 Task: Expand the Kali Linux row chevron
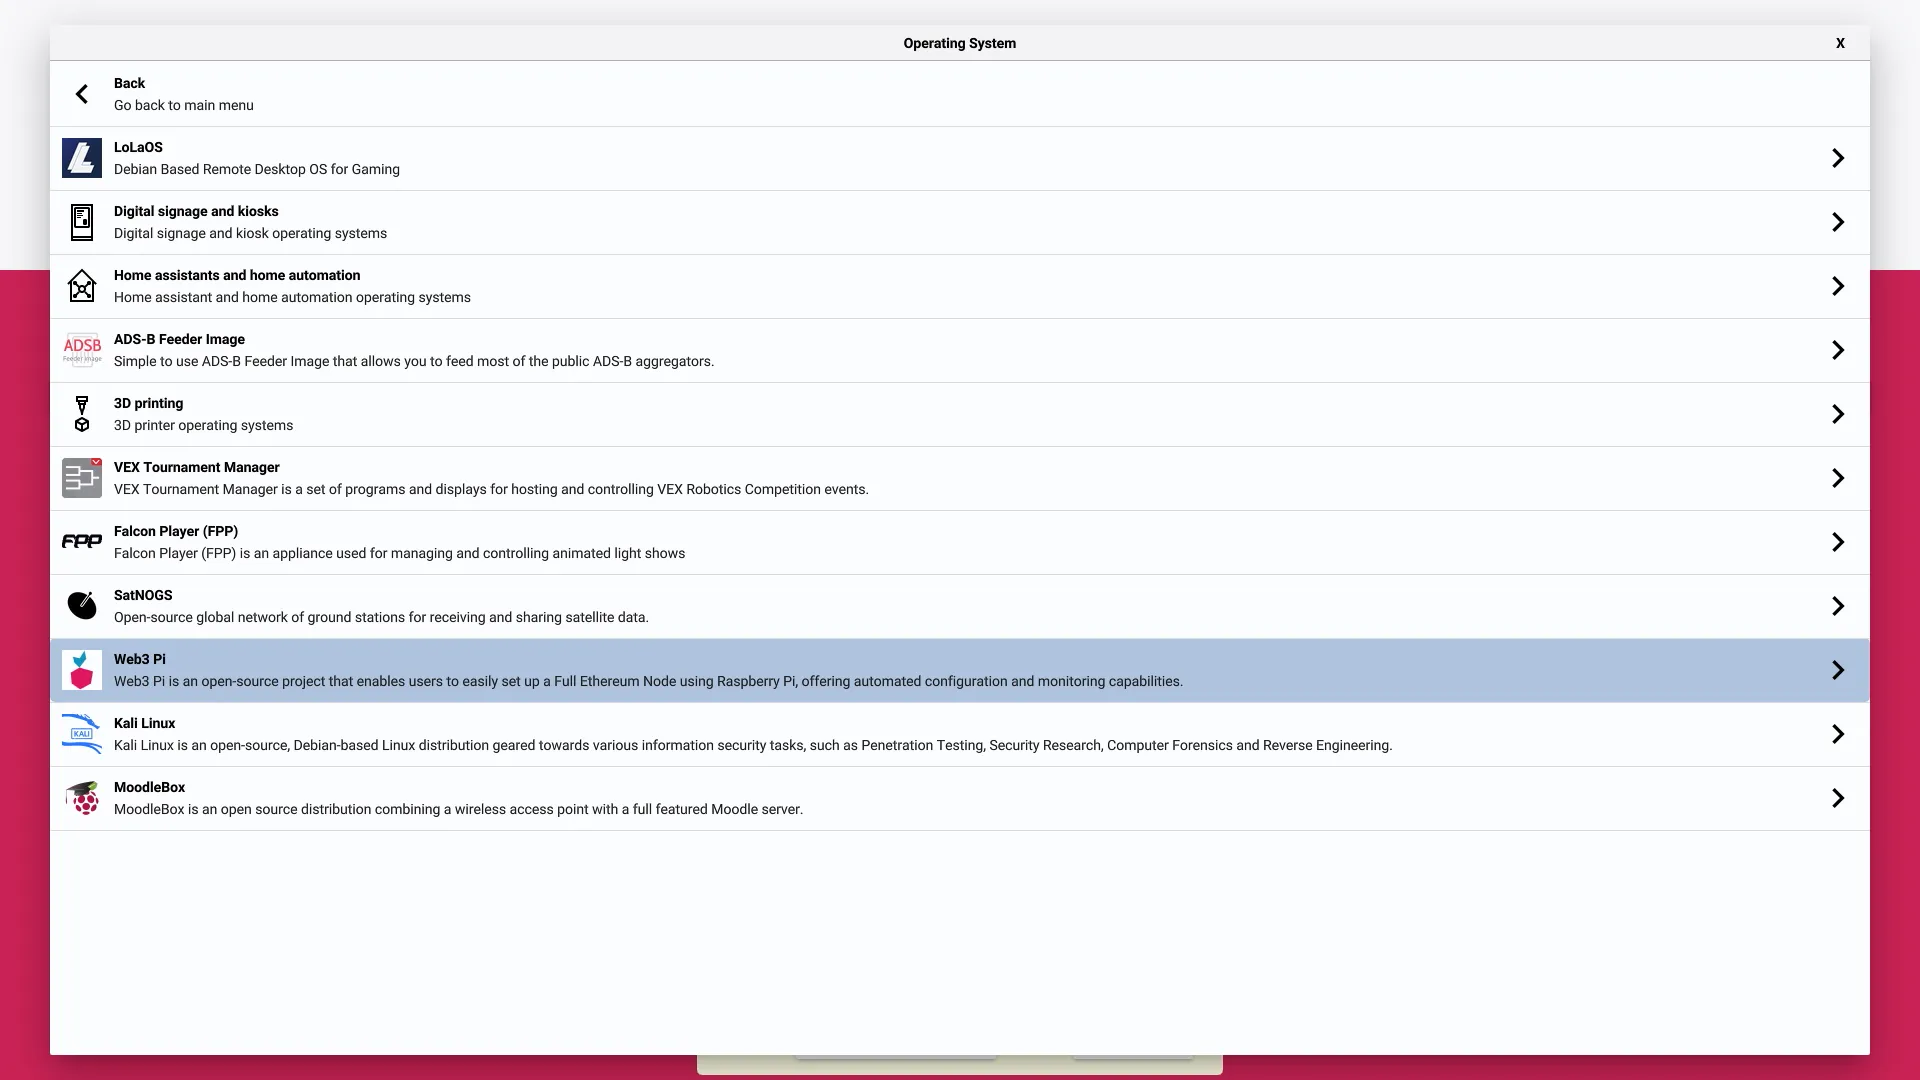click(1837, 734)
